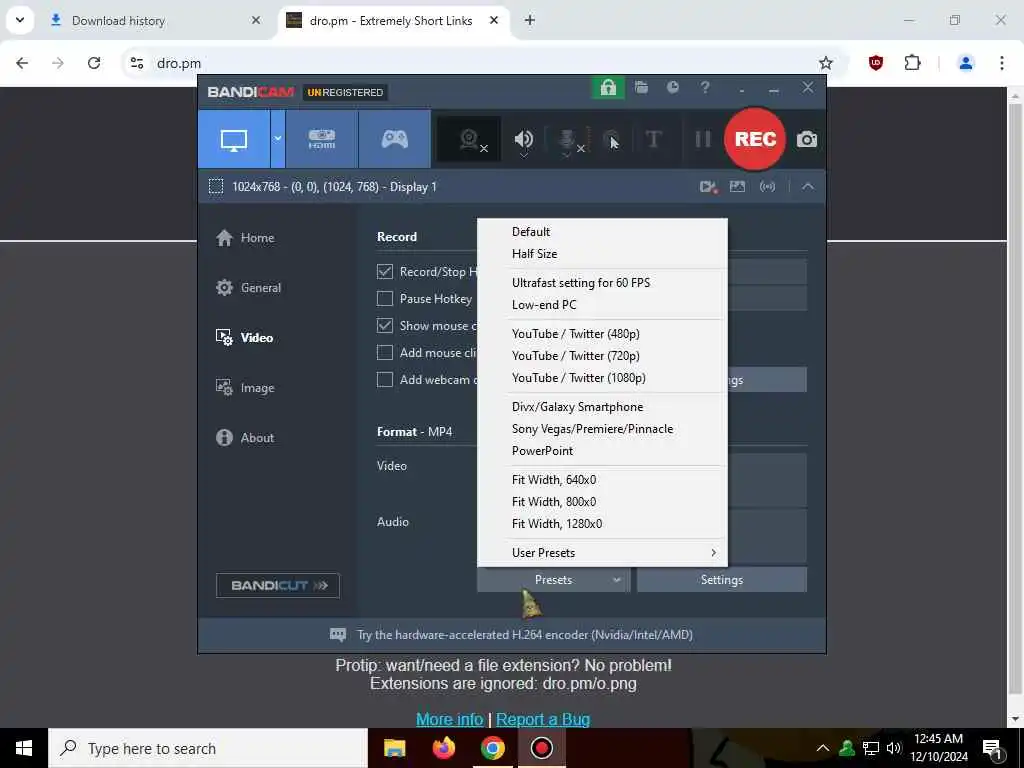Choose the Half Size preset

602,254
